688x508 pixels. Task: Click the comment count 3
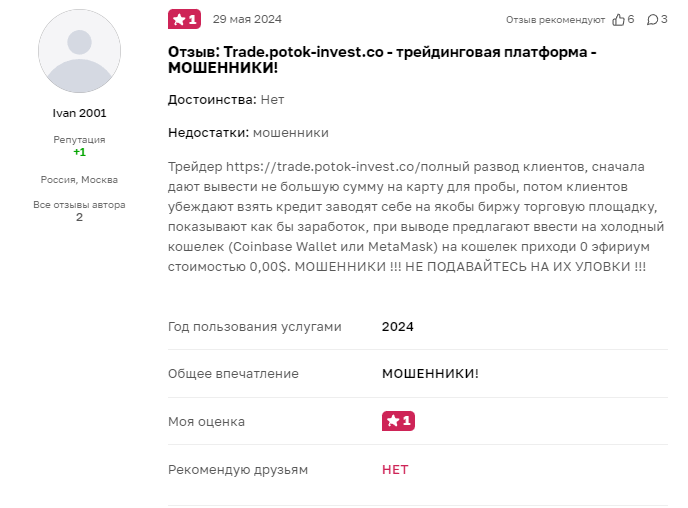pos(664,19)
